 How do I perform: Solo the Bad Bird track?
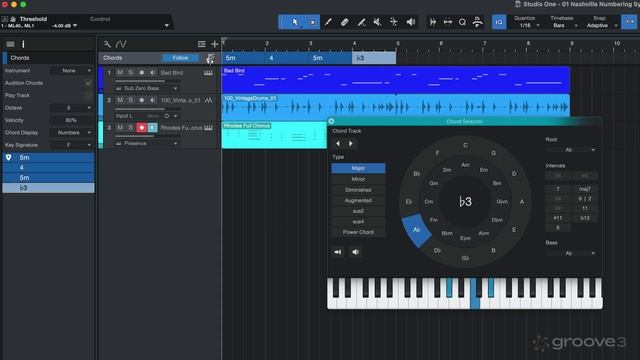131,73
